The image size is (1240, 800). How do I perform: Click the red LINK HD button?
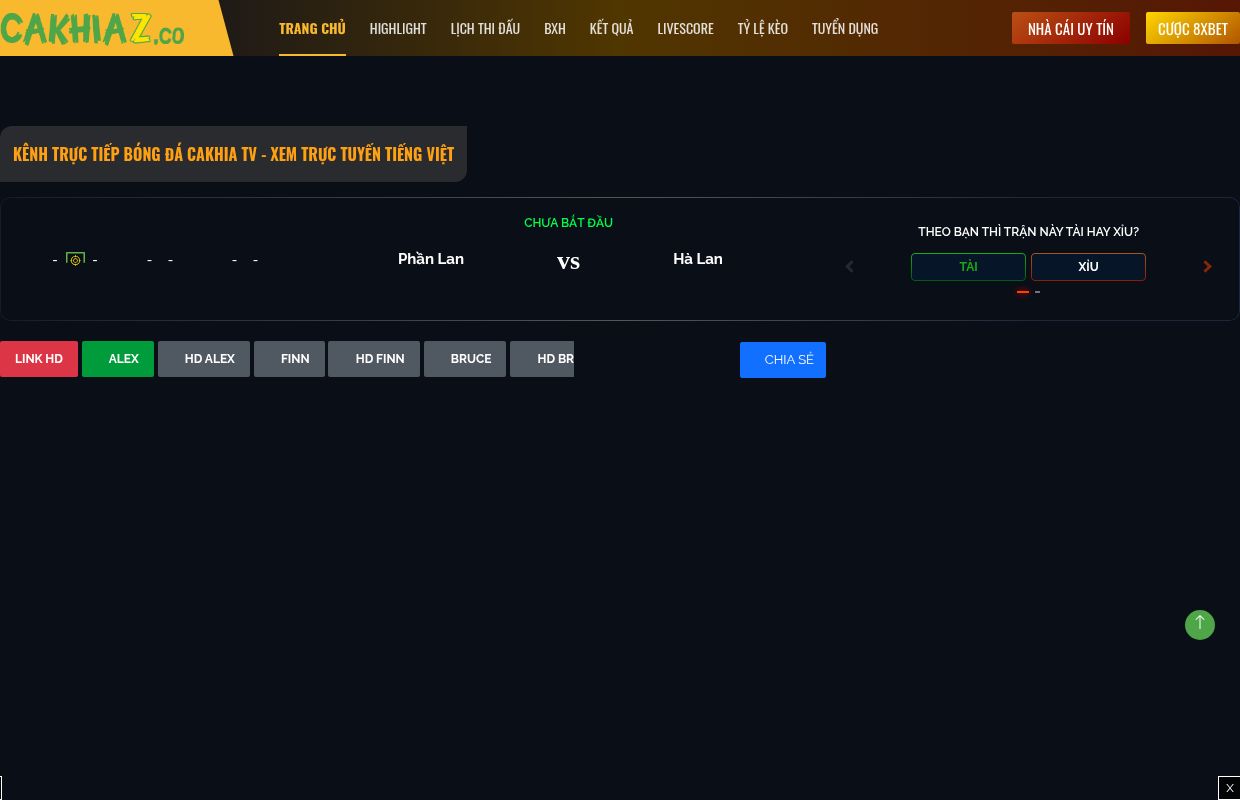tap(39, 359)
